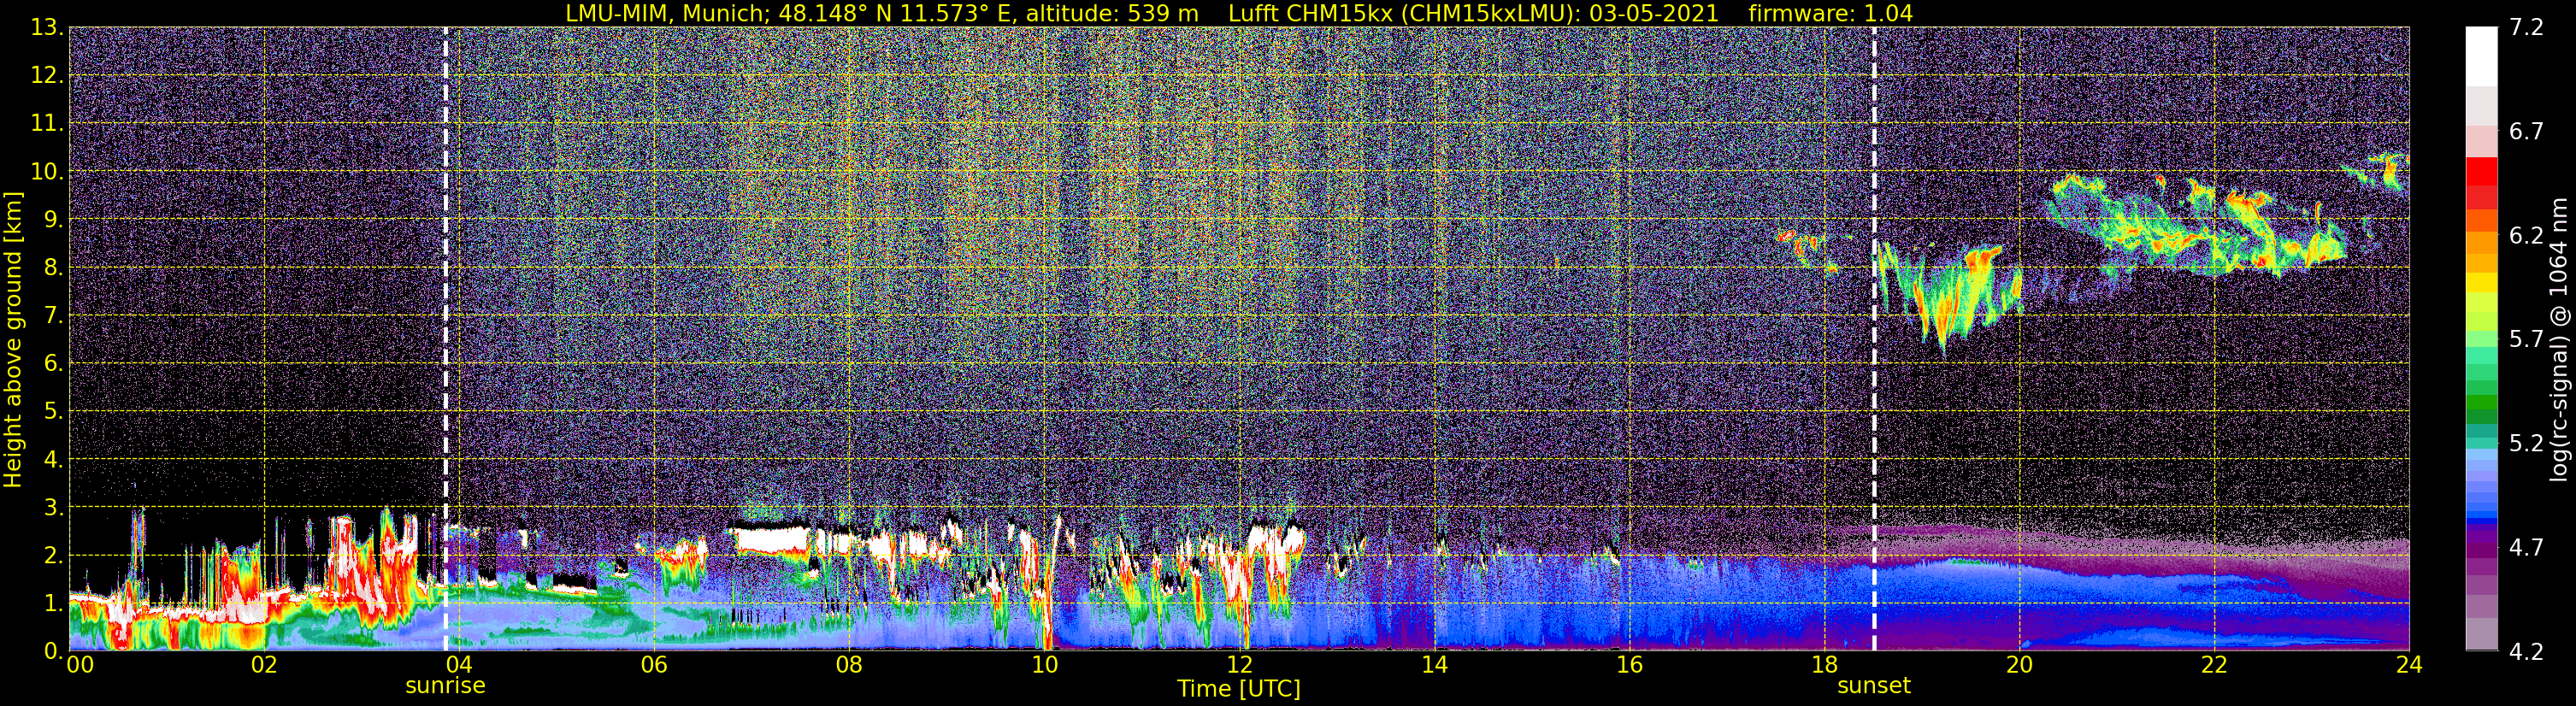Click colorbar value "4.7"
Screen dimensions: 2576x706
[x=2526, y=548]
